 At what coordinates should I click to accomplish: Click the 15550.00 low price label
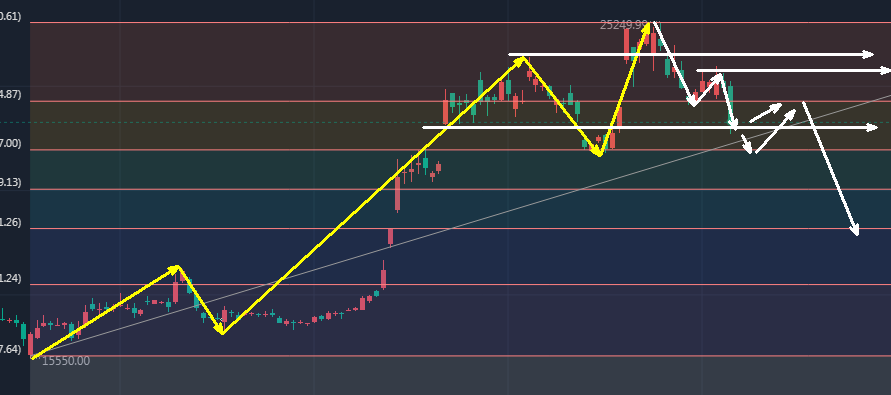pyautogui.click(x=66, y=361)
